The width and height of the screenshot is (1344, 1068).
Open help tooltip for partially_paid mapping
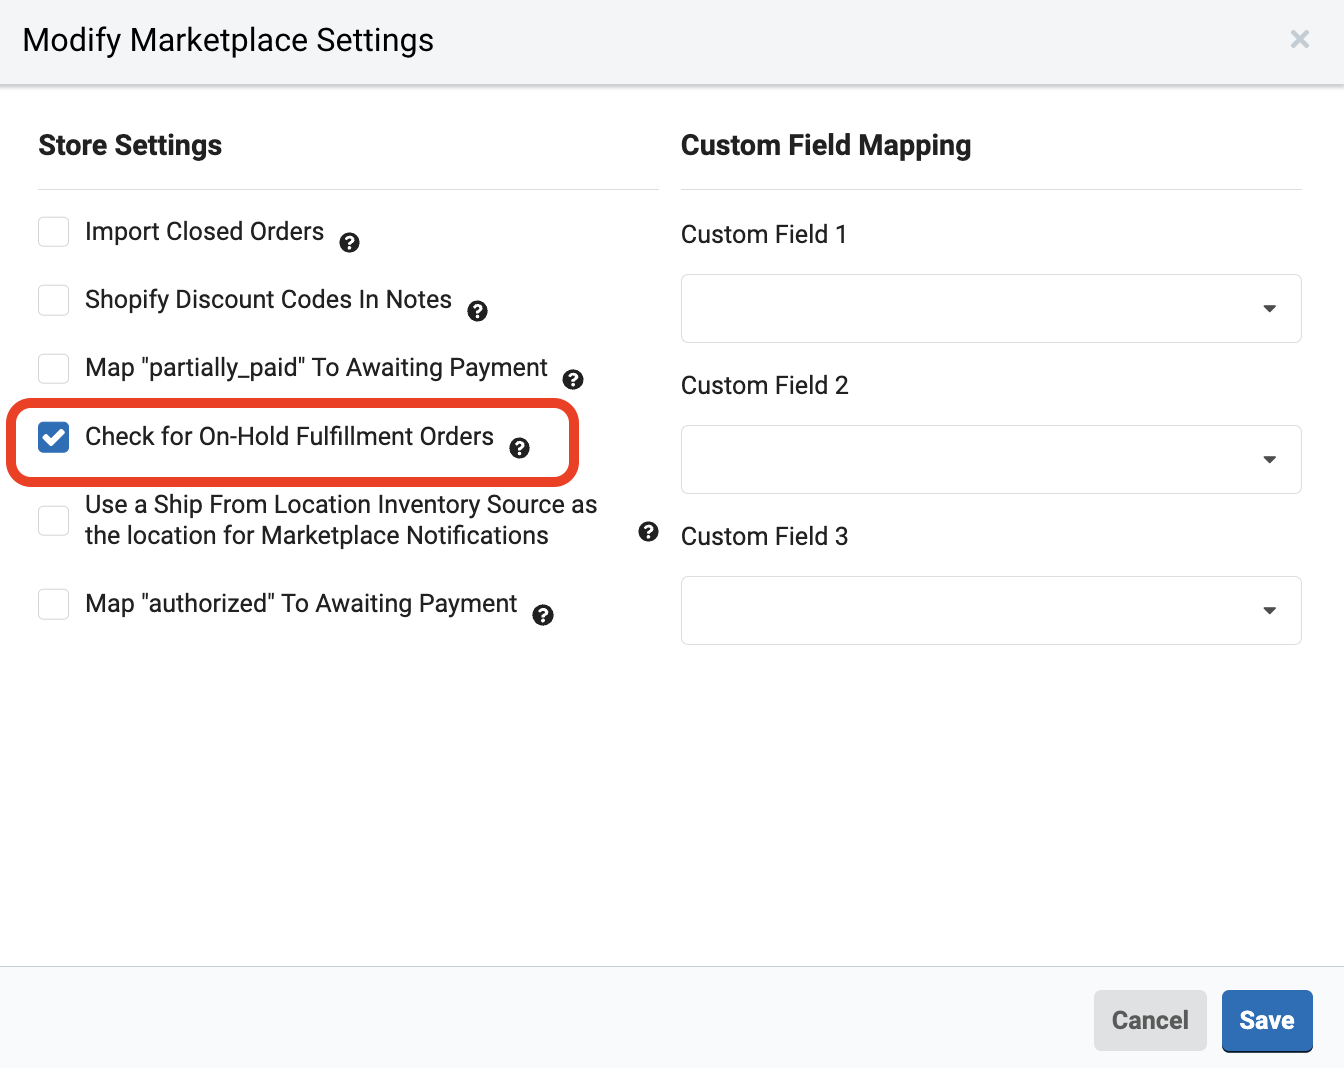573,379
